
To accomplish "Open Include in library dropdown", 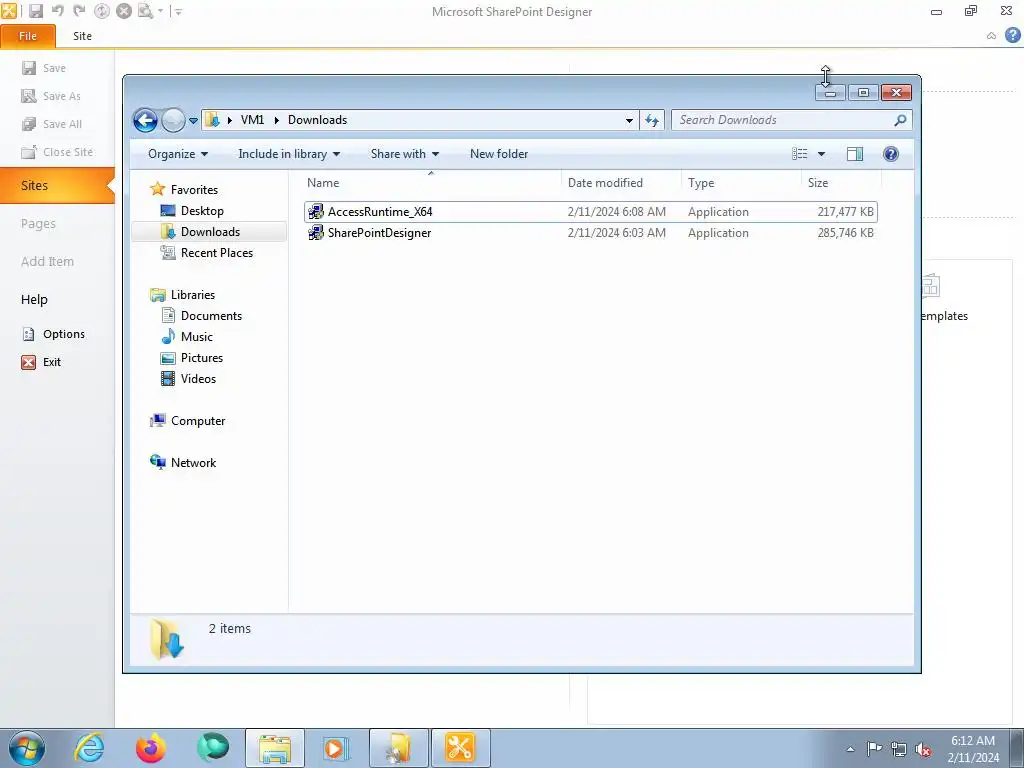I will pos(289,154).
